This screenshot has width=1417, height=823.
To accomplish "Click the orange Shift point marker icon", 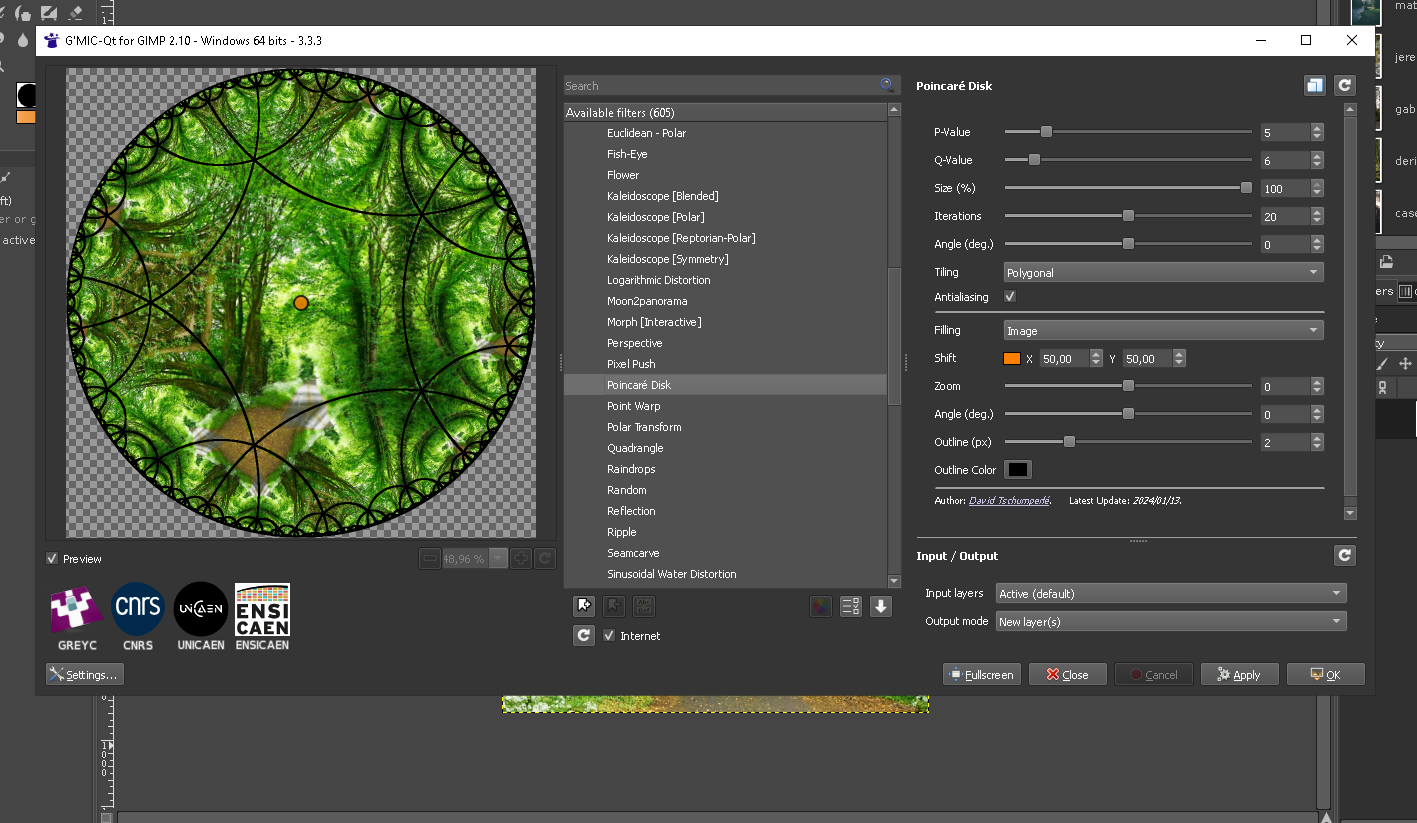I will coord(1012,358).
